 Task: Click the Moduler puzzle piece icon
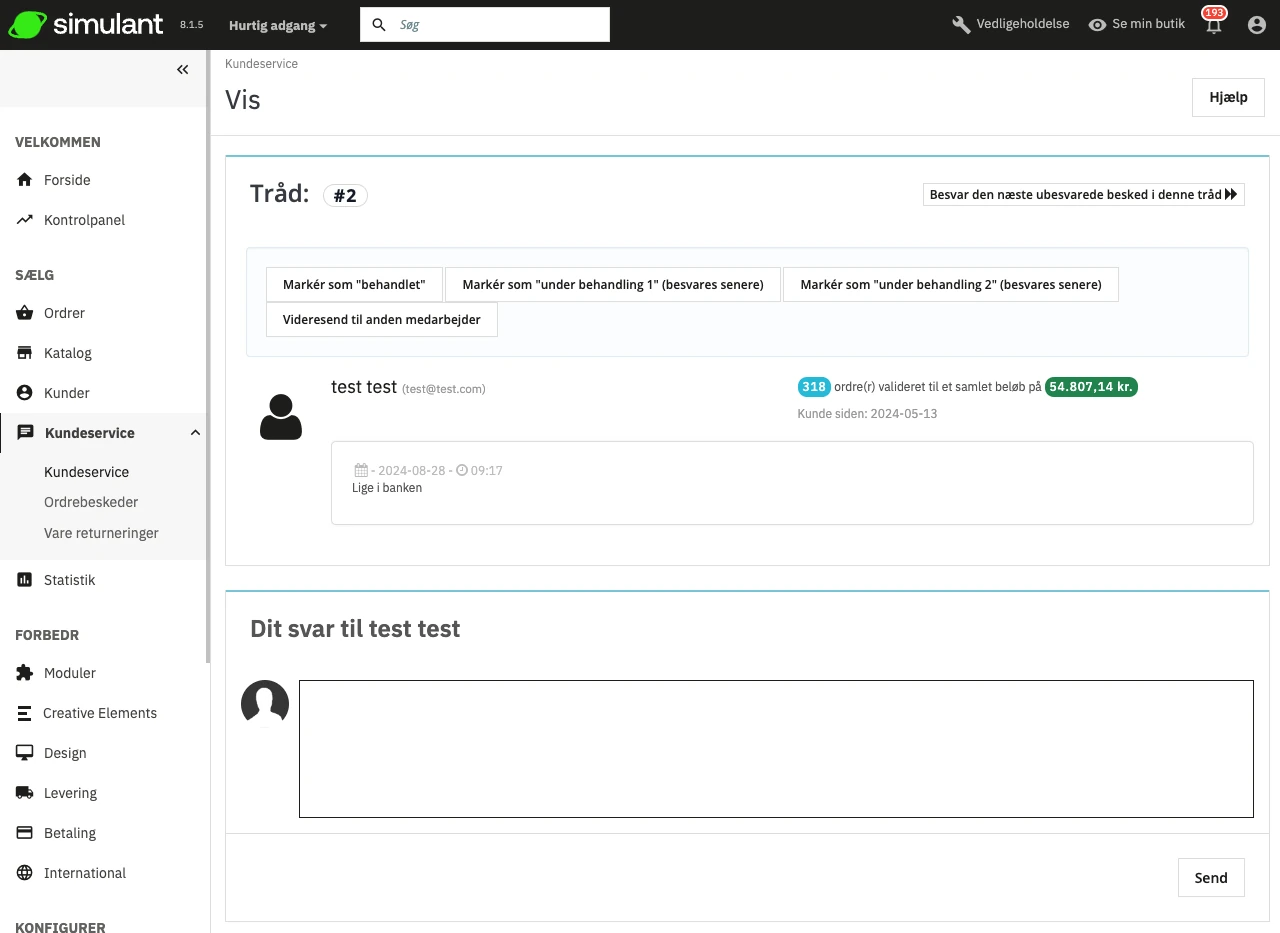point(25,673)
